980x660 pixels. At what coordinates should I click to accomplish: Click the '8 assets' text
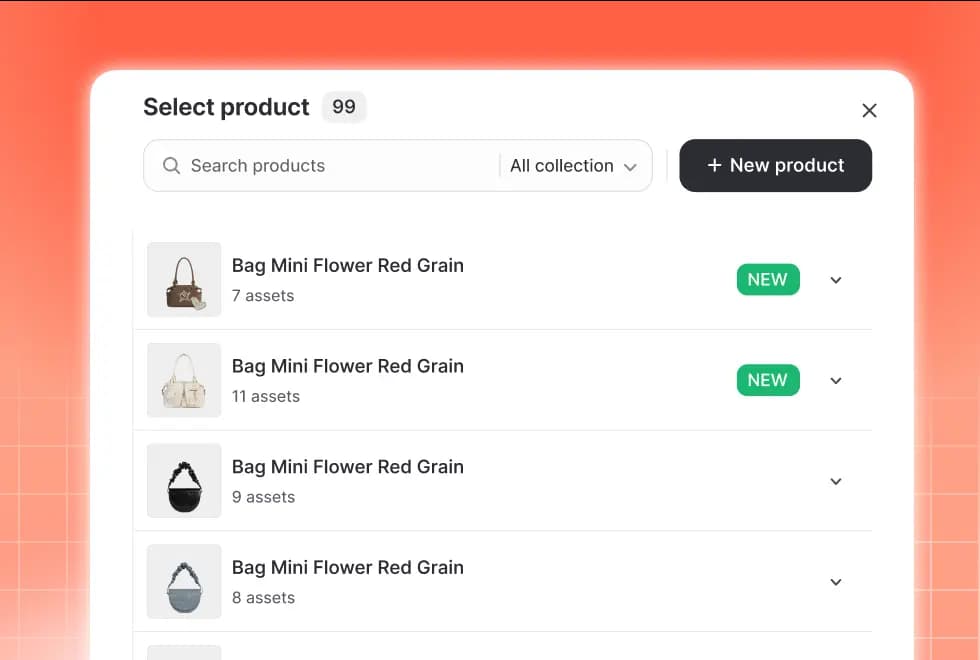click(x=263, y=598)
